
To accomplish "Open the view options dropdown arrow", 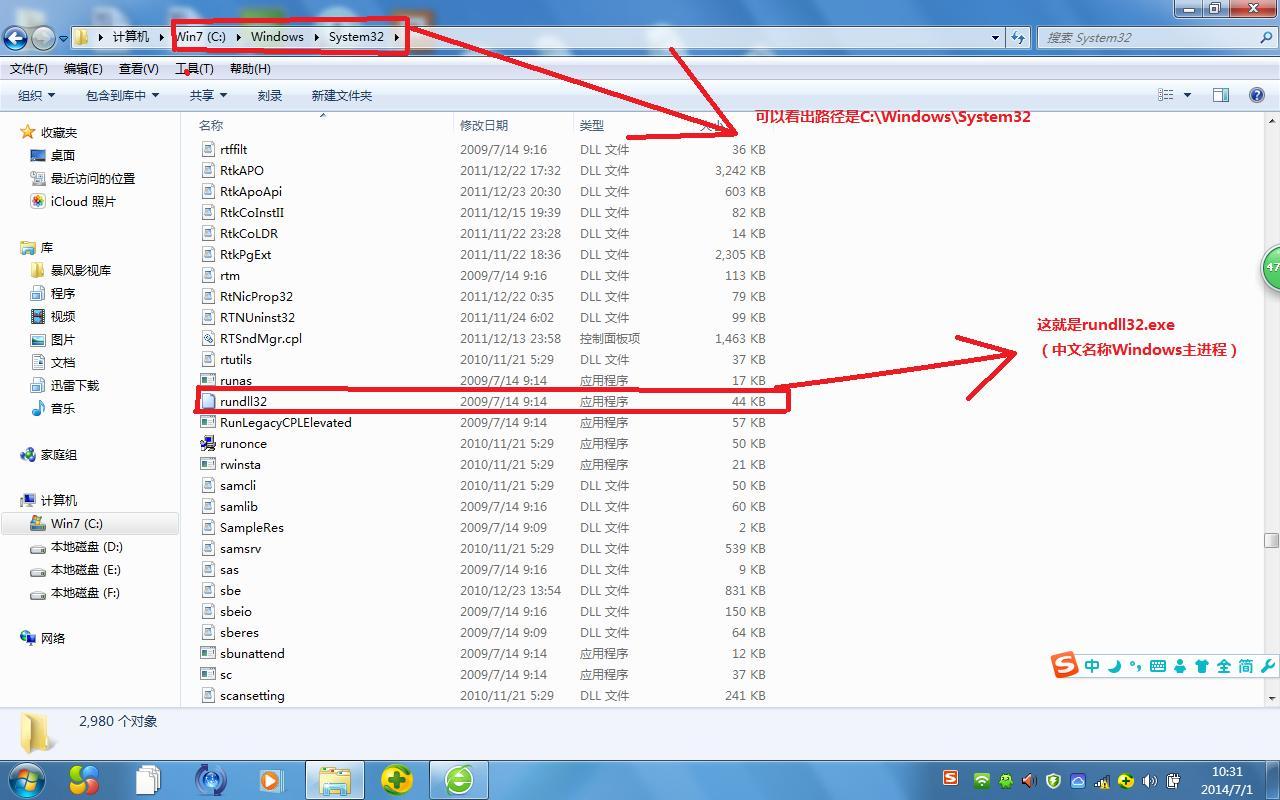I will click(1187, 95).
